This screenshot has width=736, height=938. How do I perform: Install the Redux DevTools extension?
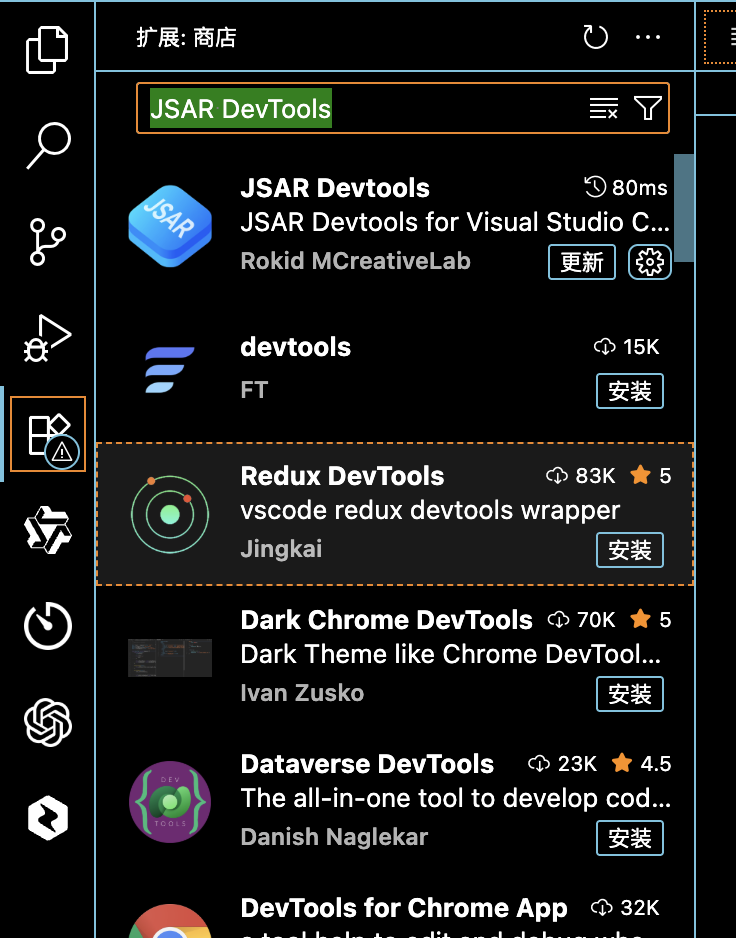click(629, 550)
